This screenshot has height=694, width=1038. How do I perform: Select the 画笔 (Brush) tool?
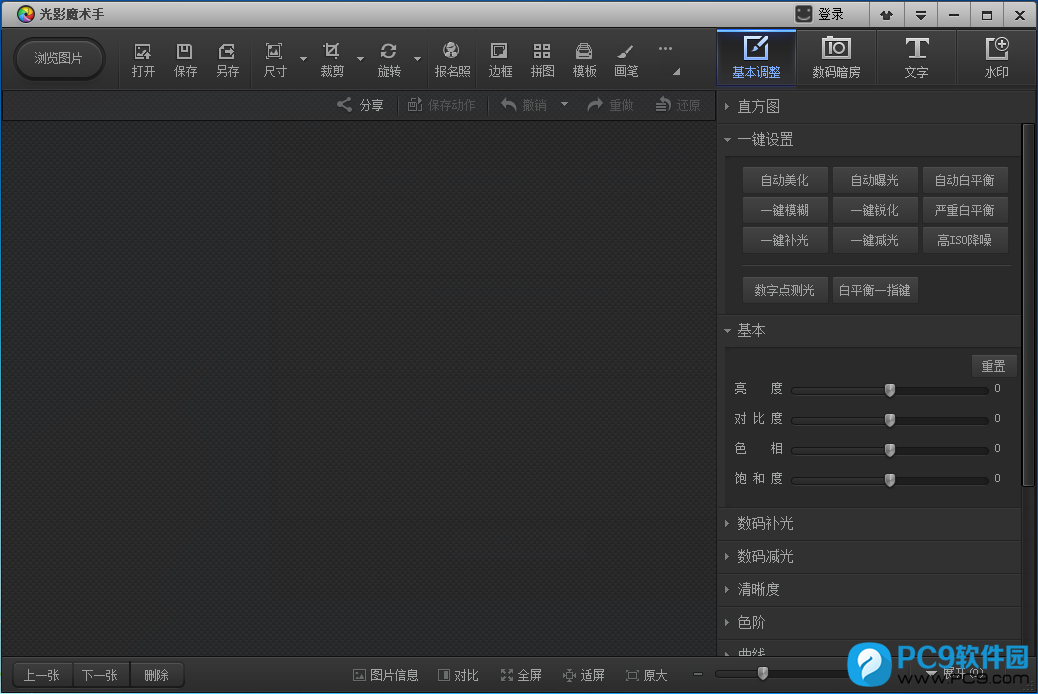coord(626,60)
